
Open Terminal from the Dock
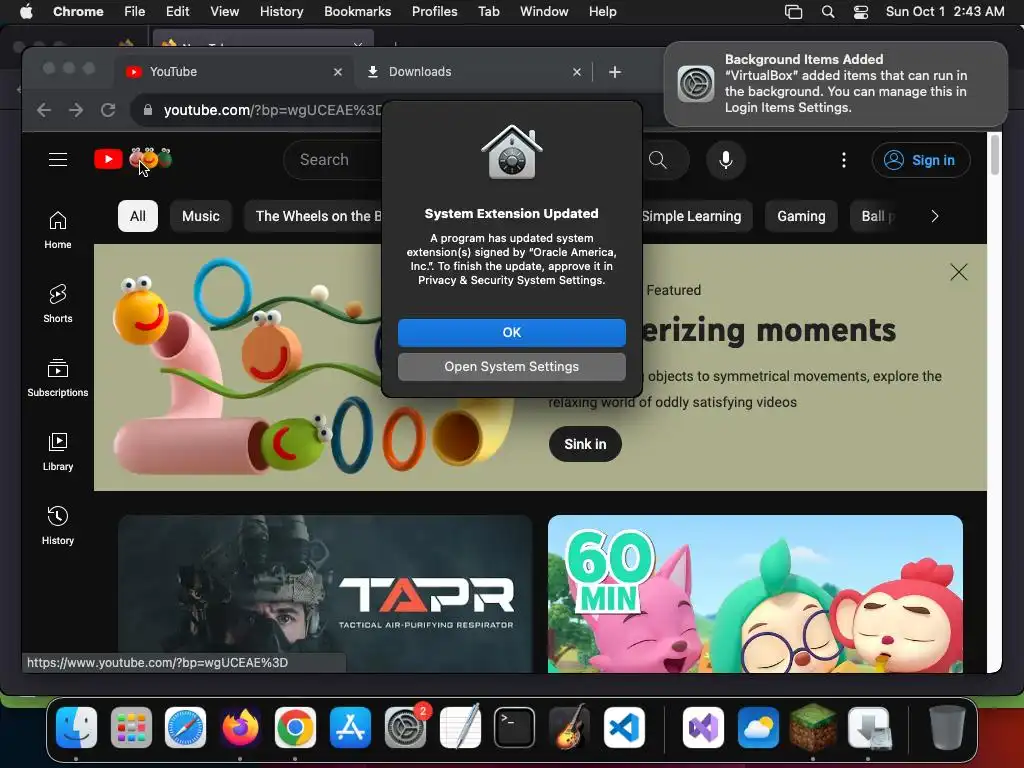[x=515, y=728]
